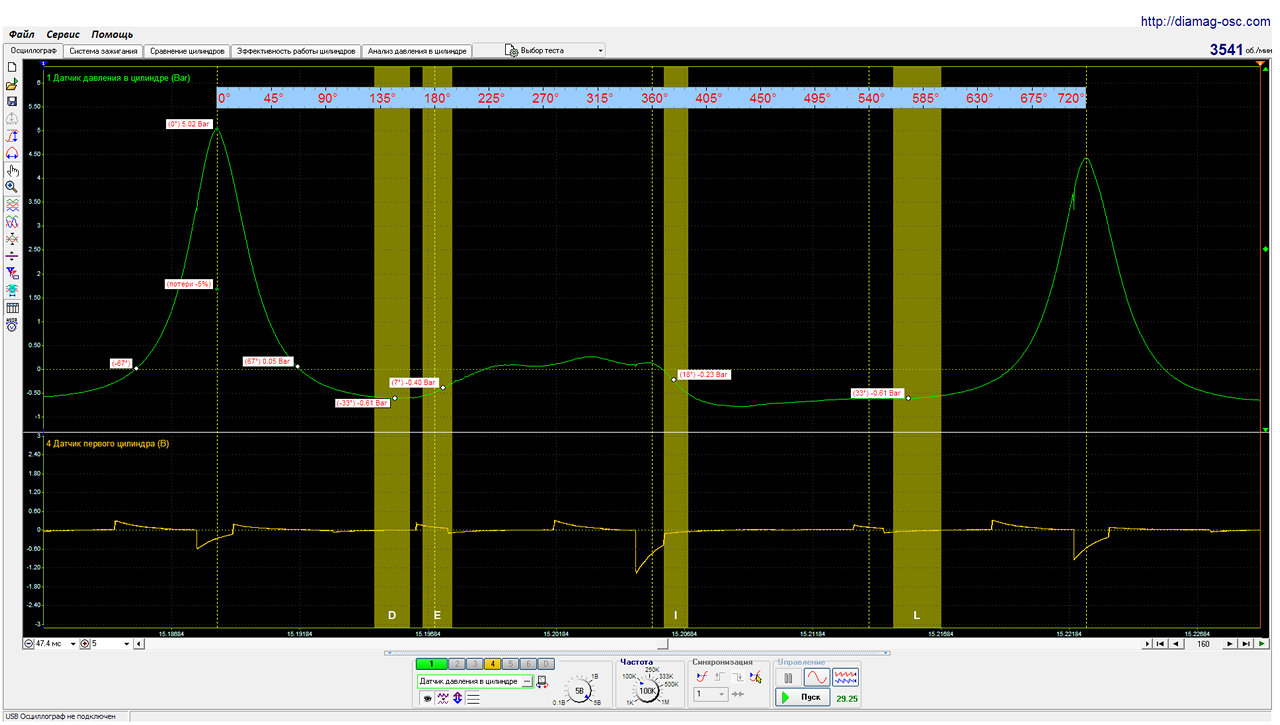Click the Пуск start button
Image resolution: width=1280 pixels, height=725 pixels.
pyautogui.click(x=802, y=697)
